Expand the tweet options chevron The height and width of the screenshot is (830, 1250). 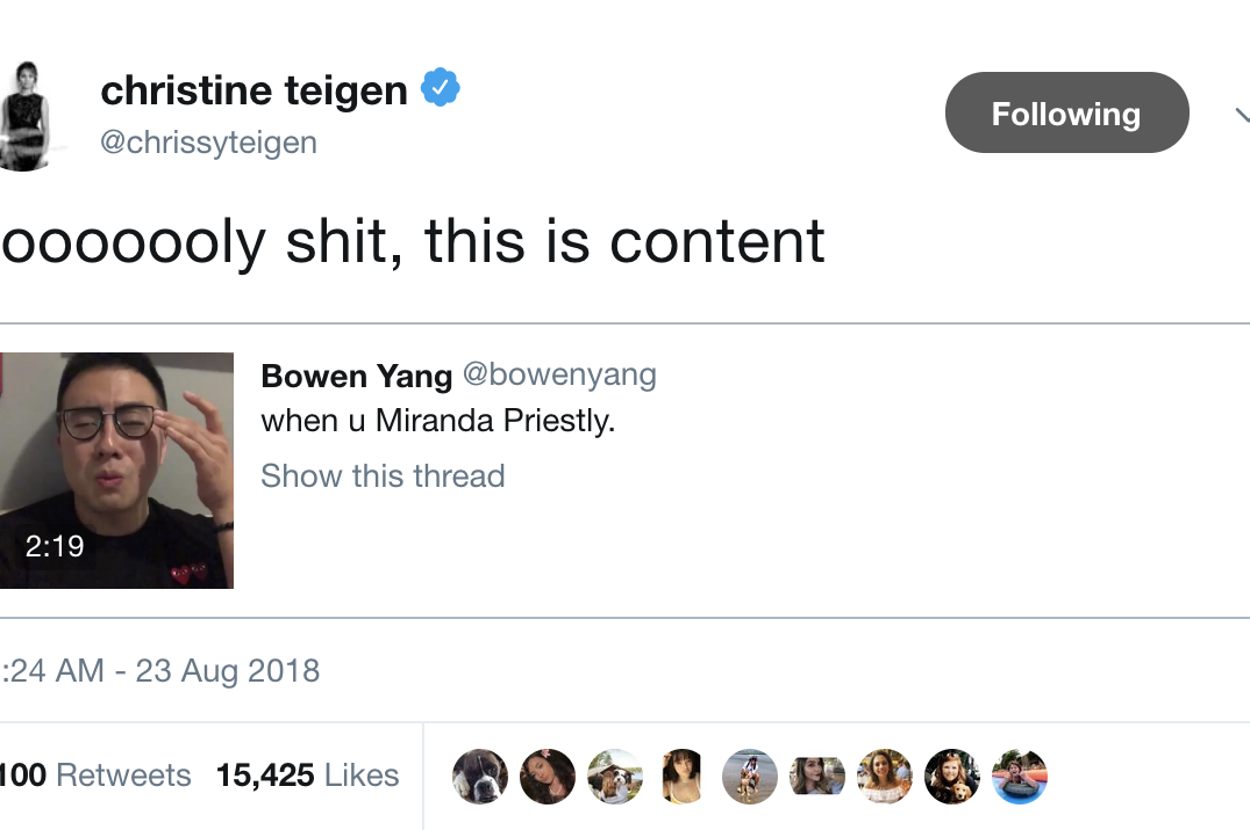point(1242,113)
